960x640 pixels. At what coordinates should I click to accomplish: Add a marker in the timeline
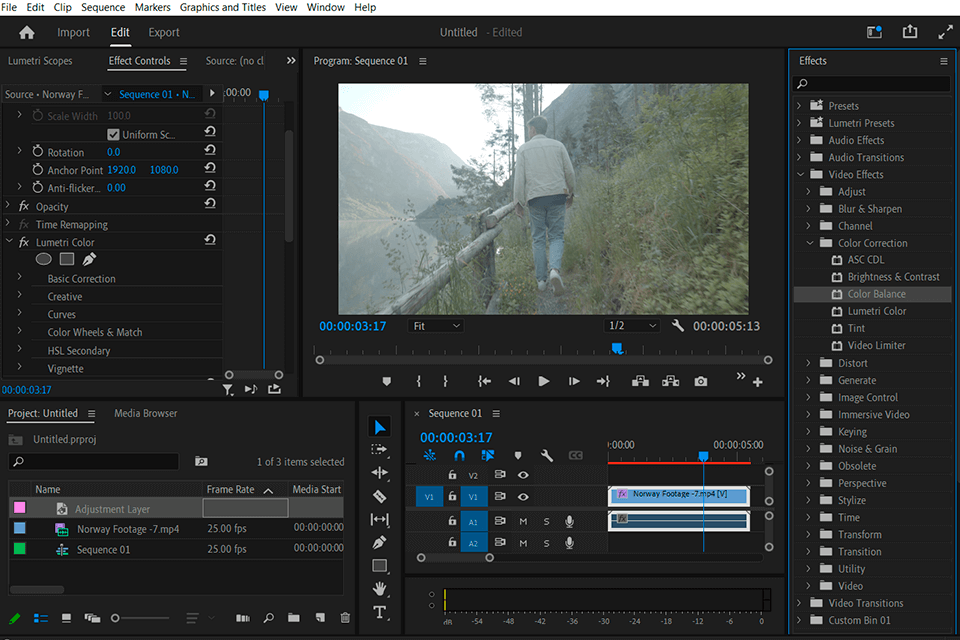[x=518, y=456]
